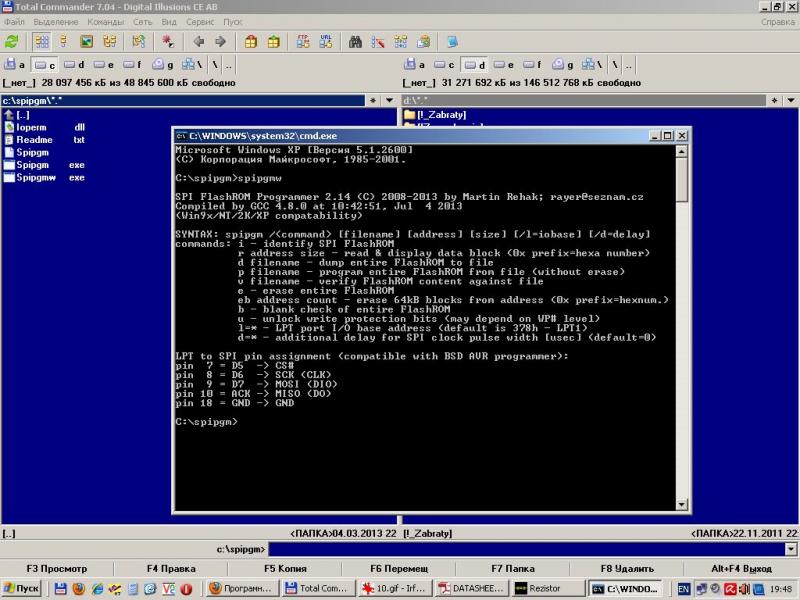Open the URL new FTP connection icon

point(326,41)
